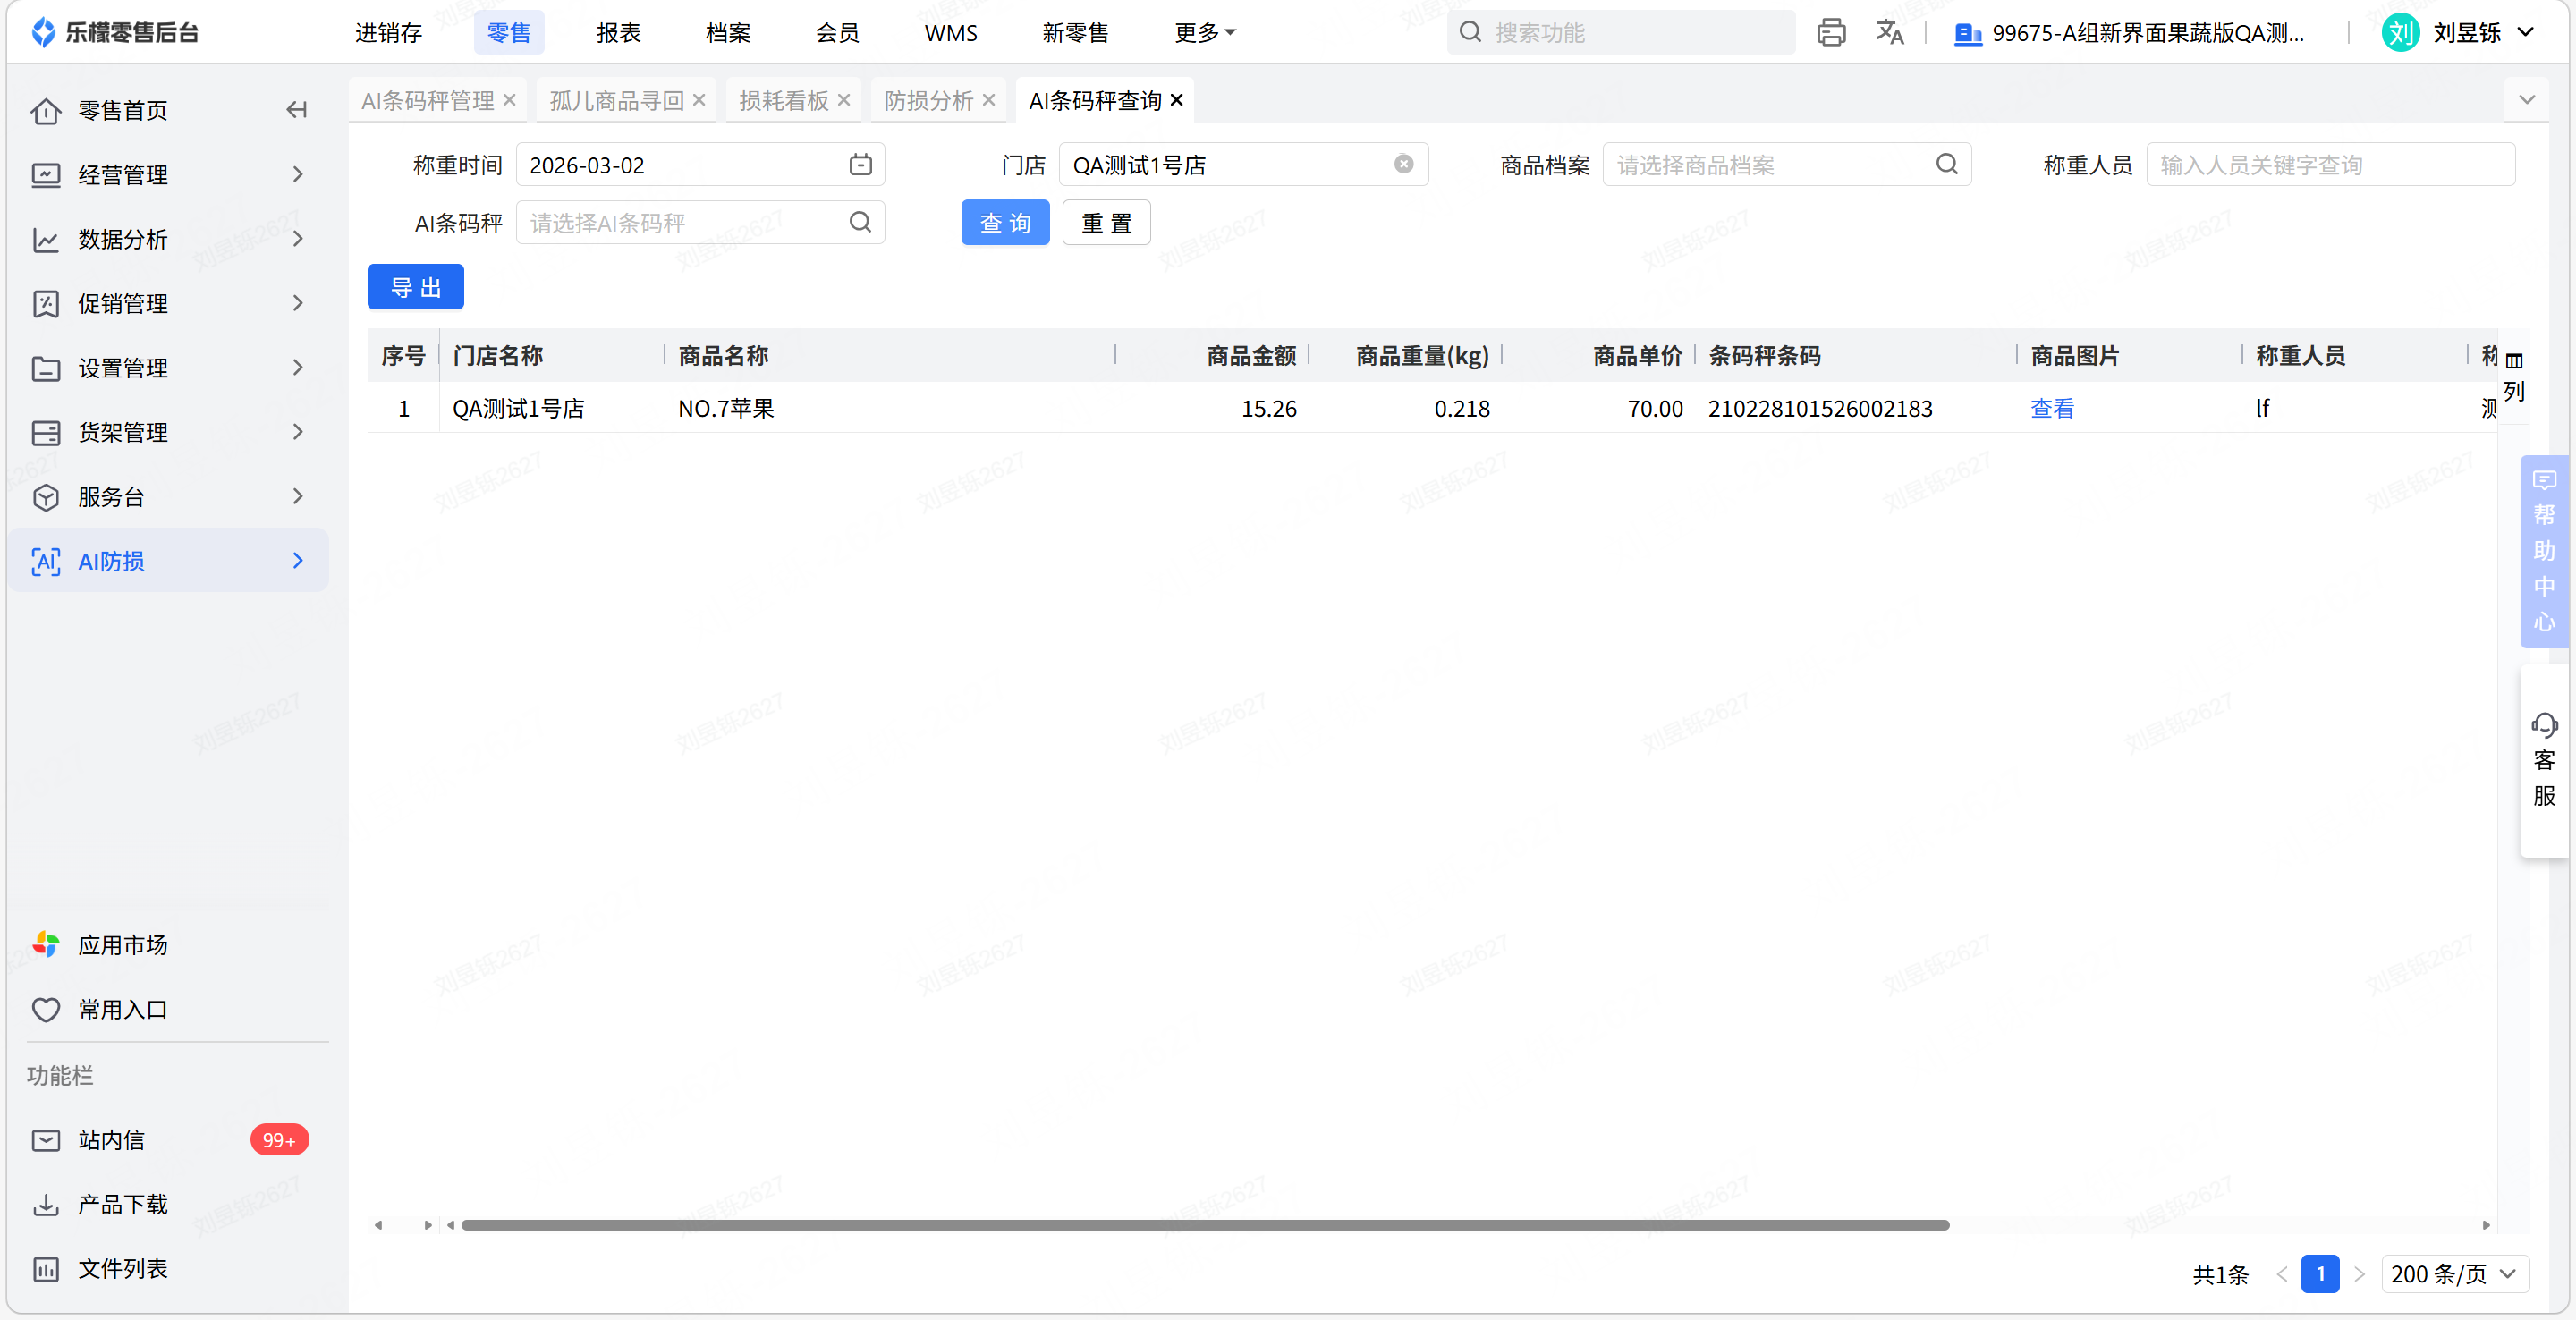Clear the QA测试1号店 store selection
Image resolution: width=2576 pixels, height=1320 pixels.
click(x=1403, y=165)
